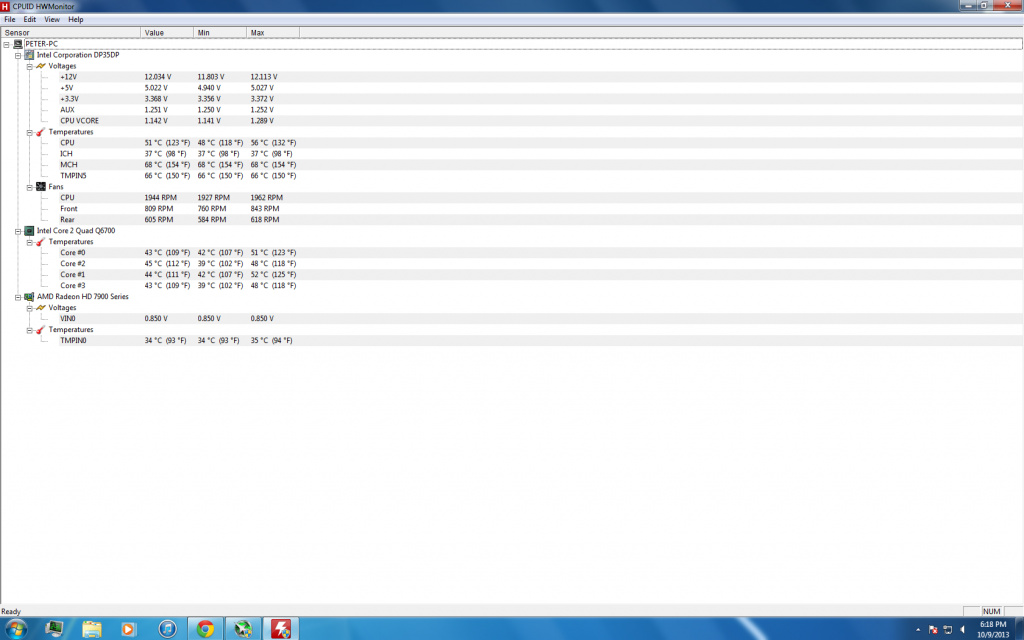Select the CPU VCORE voltage row

click(x=80, y=121)
